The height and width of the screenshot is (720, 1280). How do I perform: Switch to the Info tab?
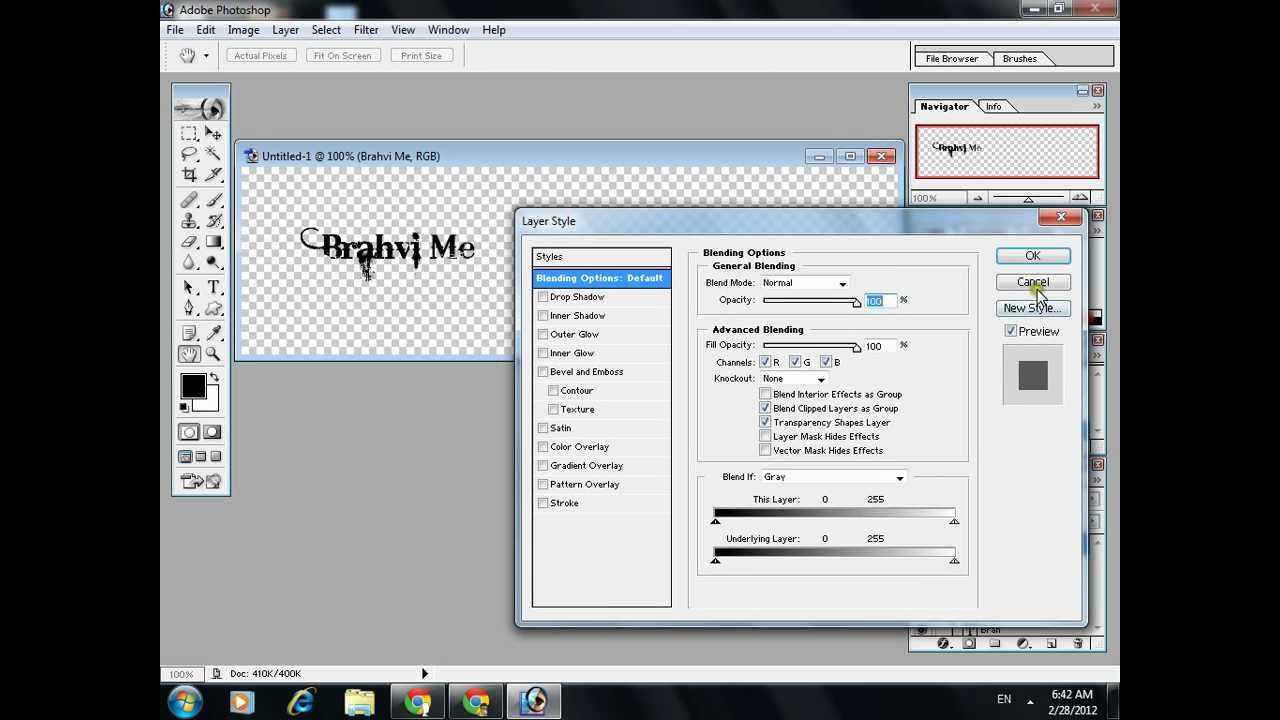(x=993, y=106)
